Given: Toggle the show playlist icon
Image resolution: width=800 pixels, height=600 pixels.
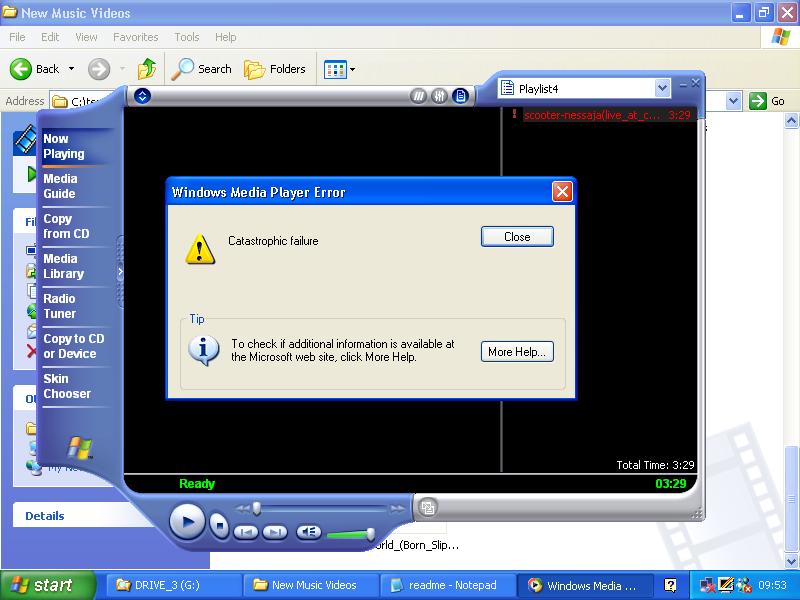Looking at the screenshot, I should click(x=460, y=95).
